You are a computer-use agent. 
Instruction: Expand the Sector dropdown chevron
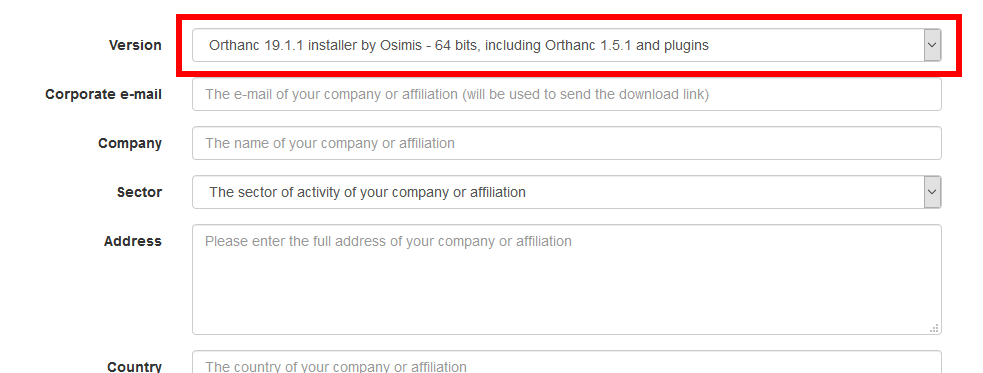(932, 192)
